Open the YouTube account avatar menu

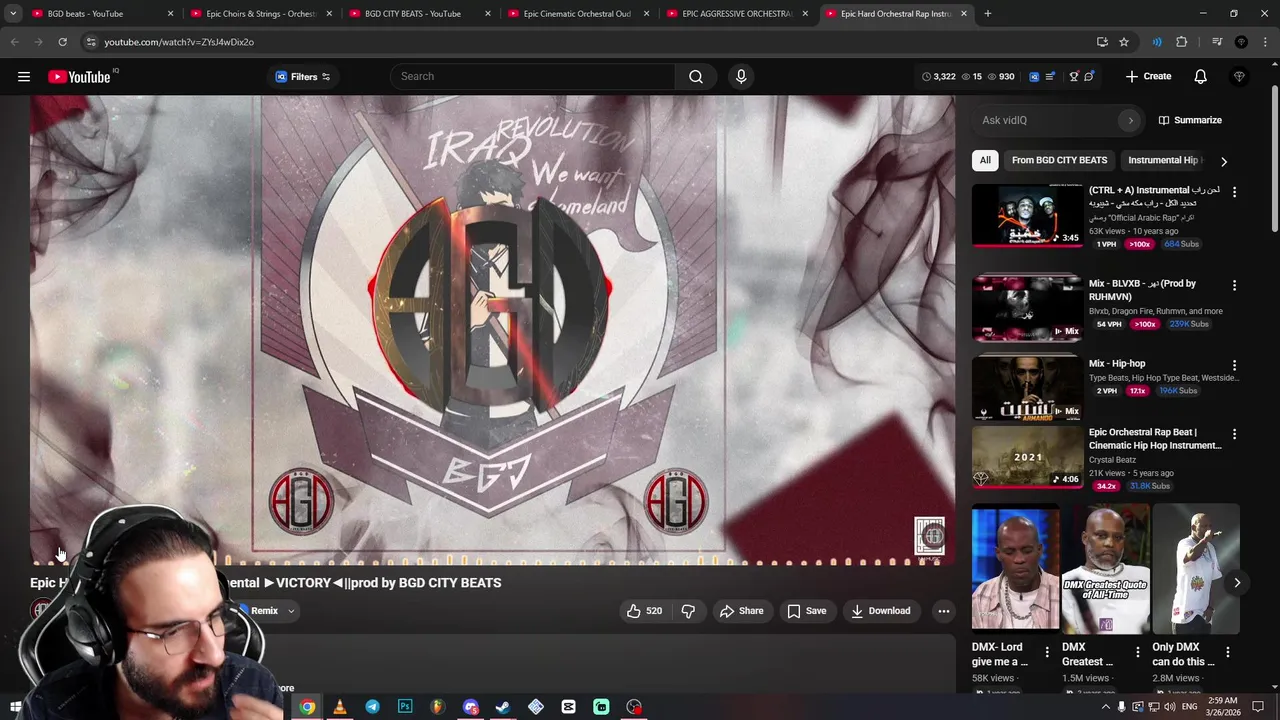coord(1240,76)
